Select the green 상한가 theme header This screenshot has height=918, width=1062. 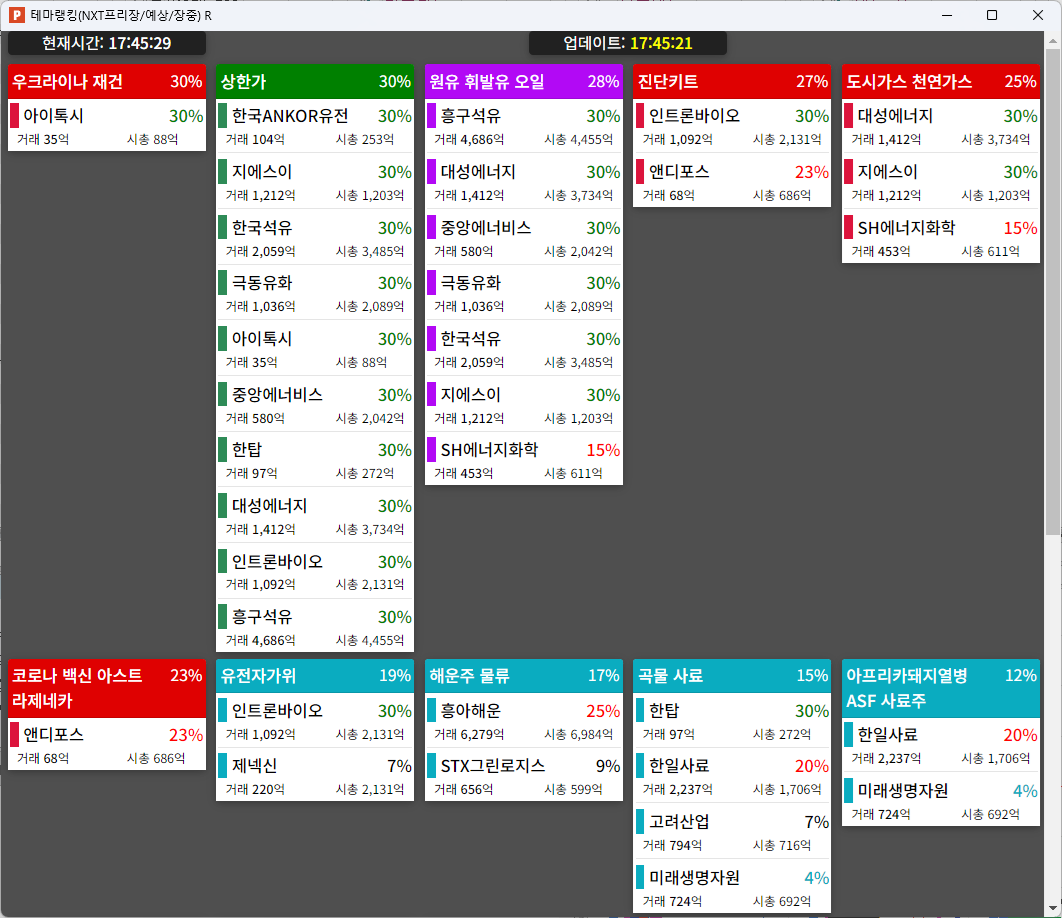(x=315, y=82)
